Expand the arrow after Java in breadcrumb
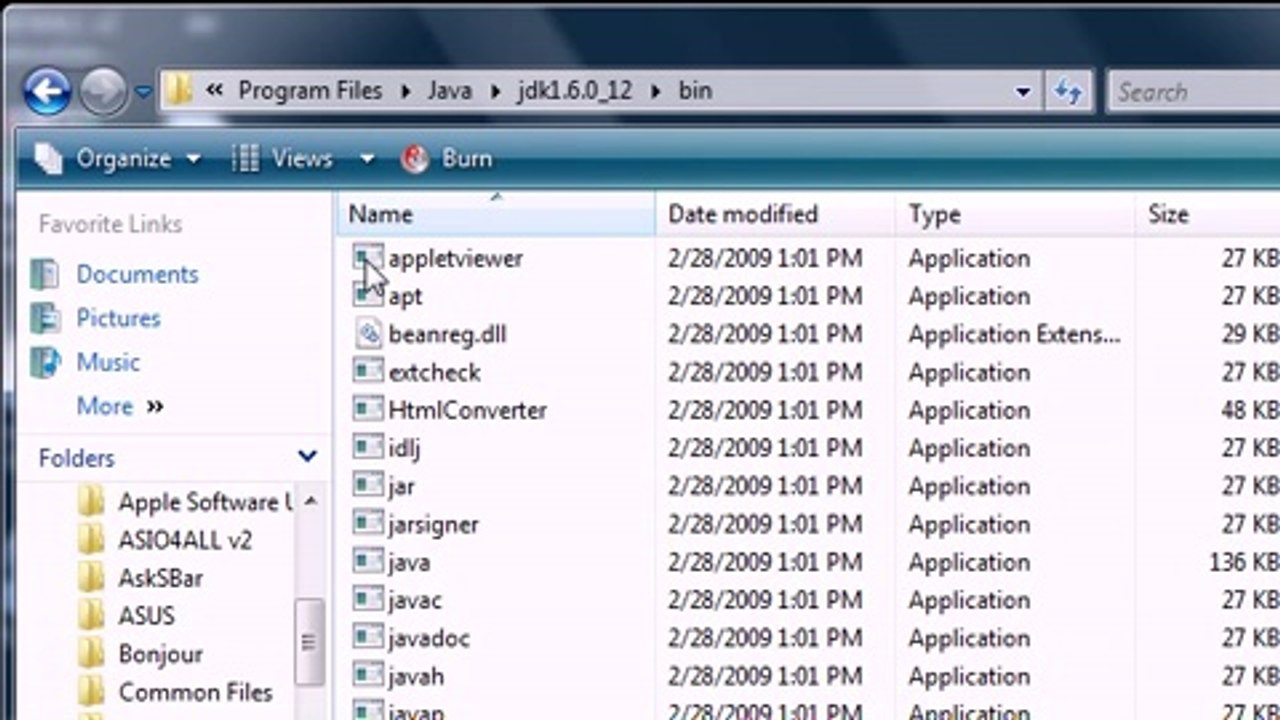 [494, 92]
